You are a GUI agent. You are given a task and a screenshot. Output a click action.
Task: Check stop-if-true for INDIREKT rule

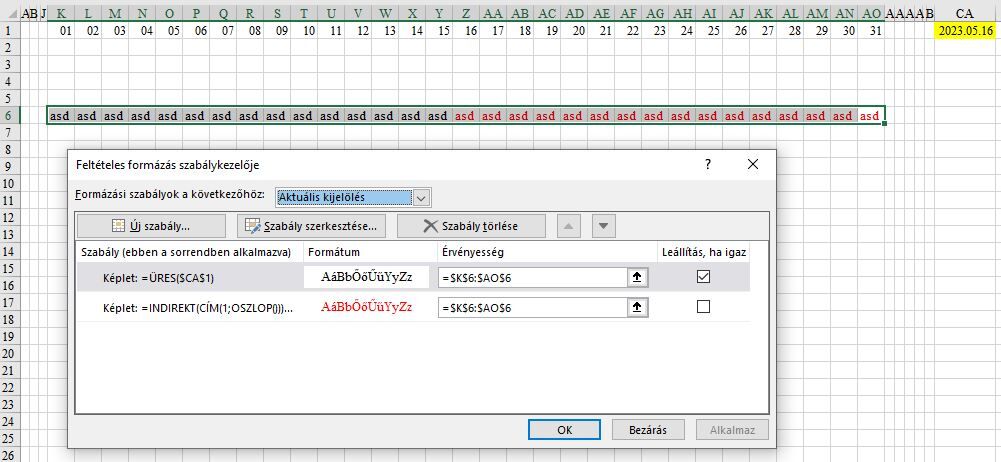click(x=704, y=307)
